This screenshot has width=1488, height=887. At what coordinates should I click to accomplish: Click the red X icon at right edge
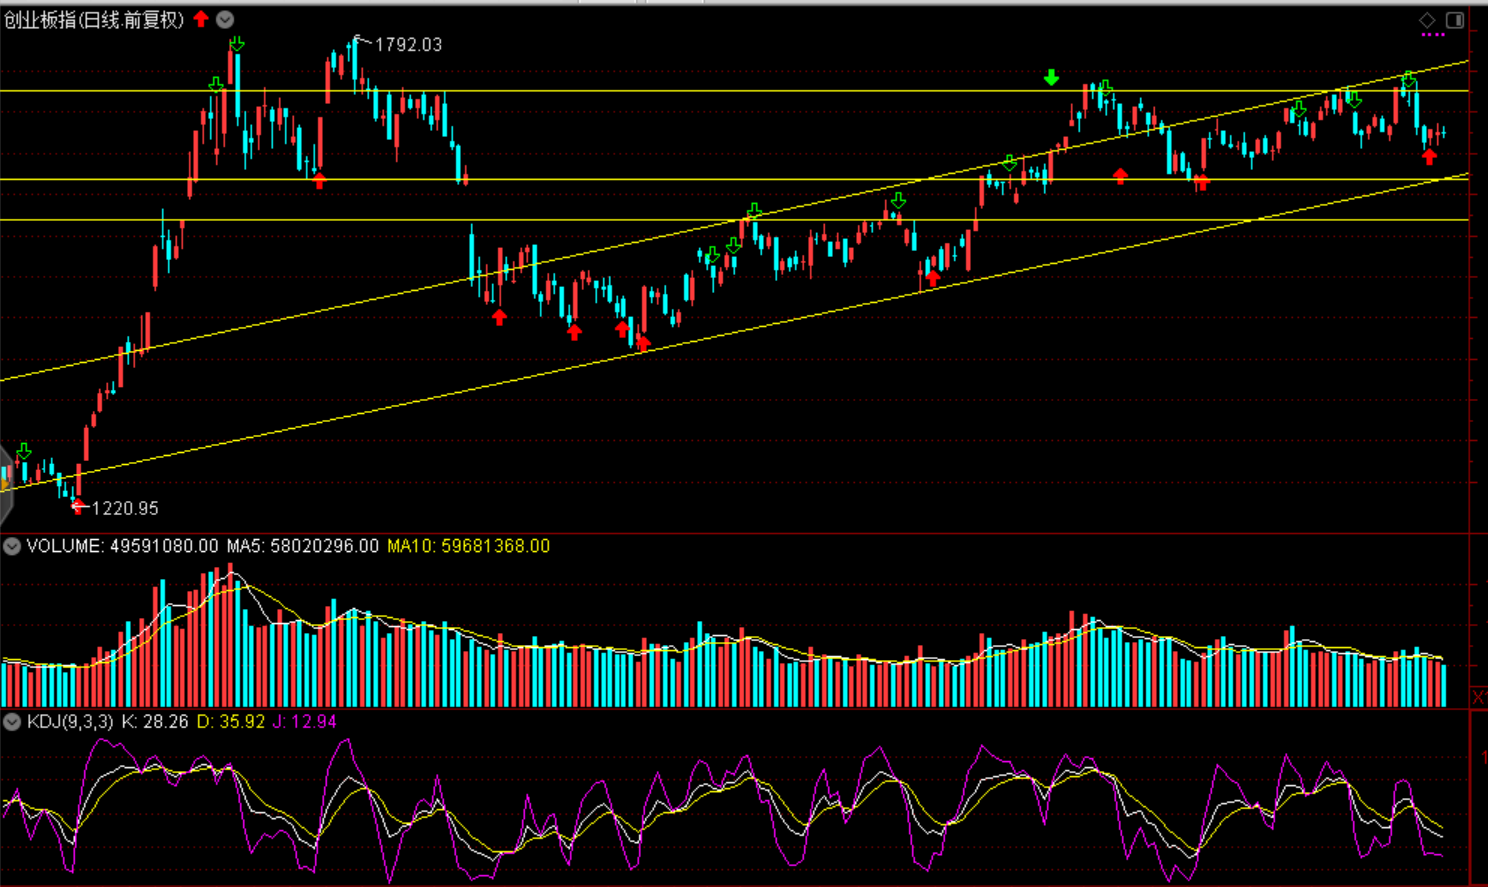click(1479, 696)
